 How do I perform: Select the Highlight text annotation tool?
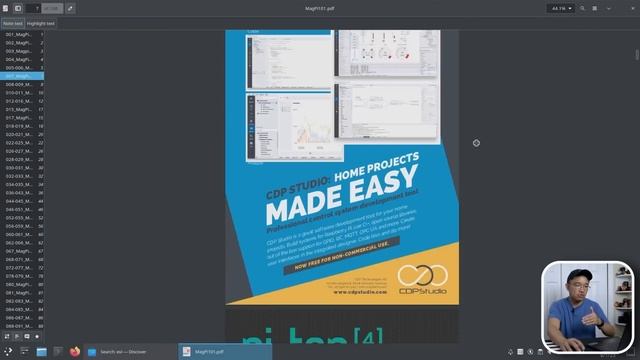point(40,24)
